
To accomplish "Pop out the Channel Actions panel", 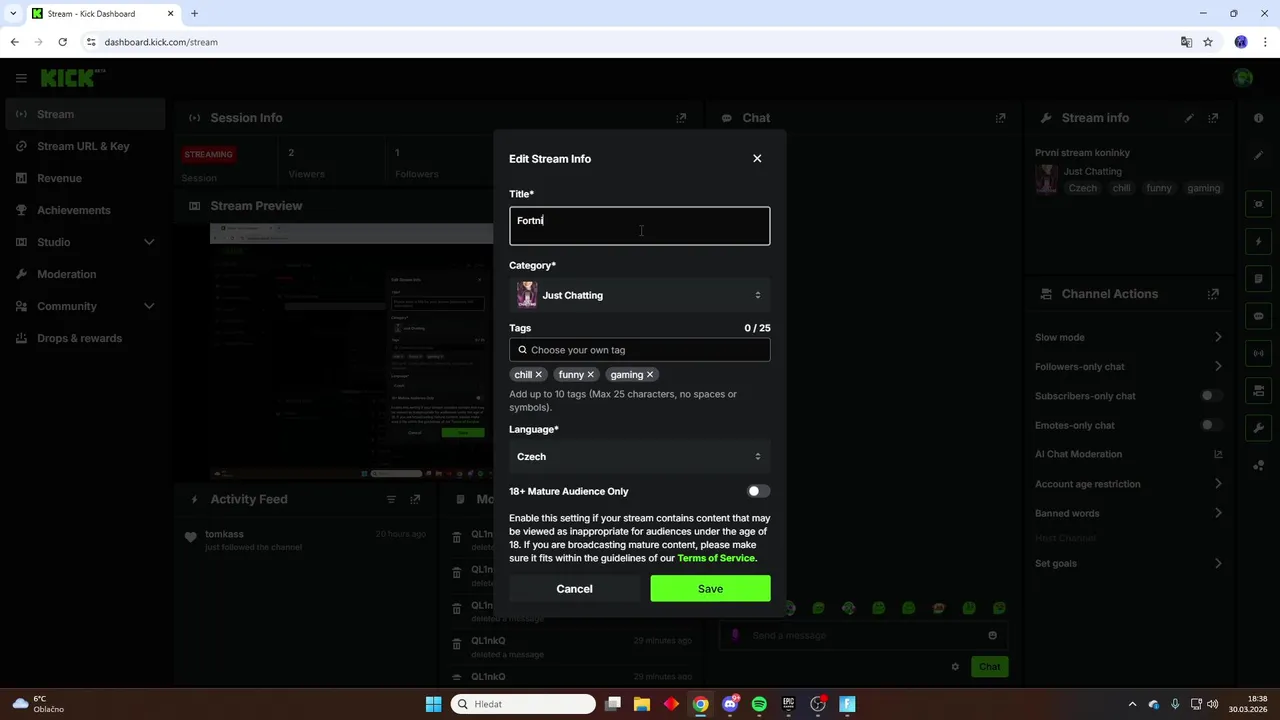I will [1213, 294].
